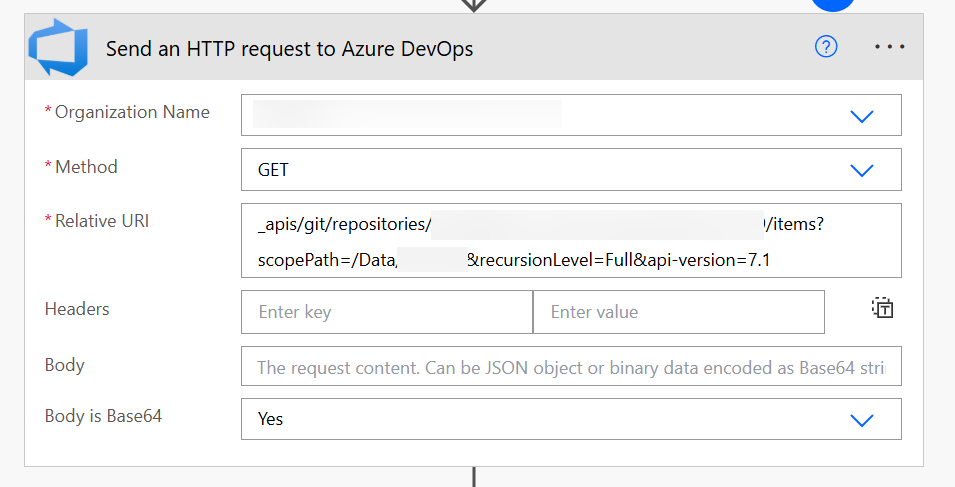Screen dimensions: 955x487
Task: Click the connector arrow above the action card
Action: tap(474, 5)
